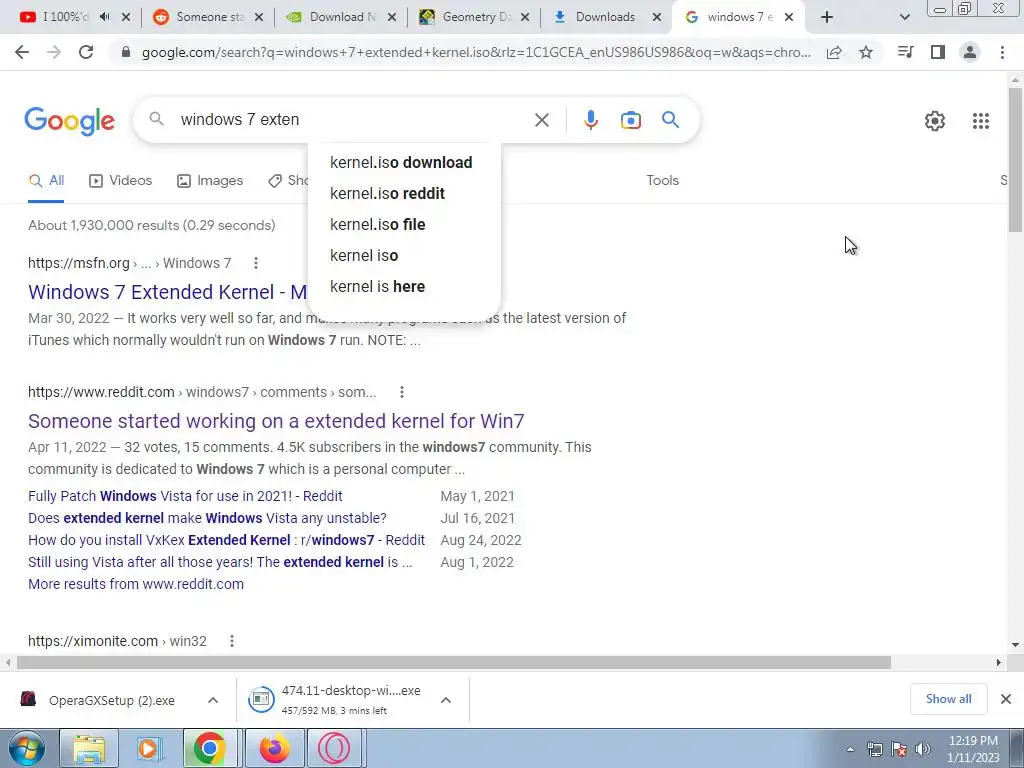Close the download shelf bar
The image size is (1024, 768).
[x=1006, y=699]
